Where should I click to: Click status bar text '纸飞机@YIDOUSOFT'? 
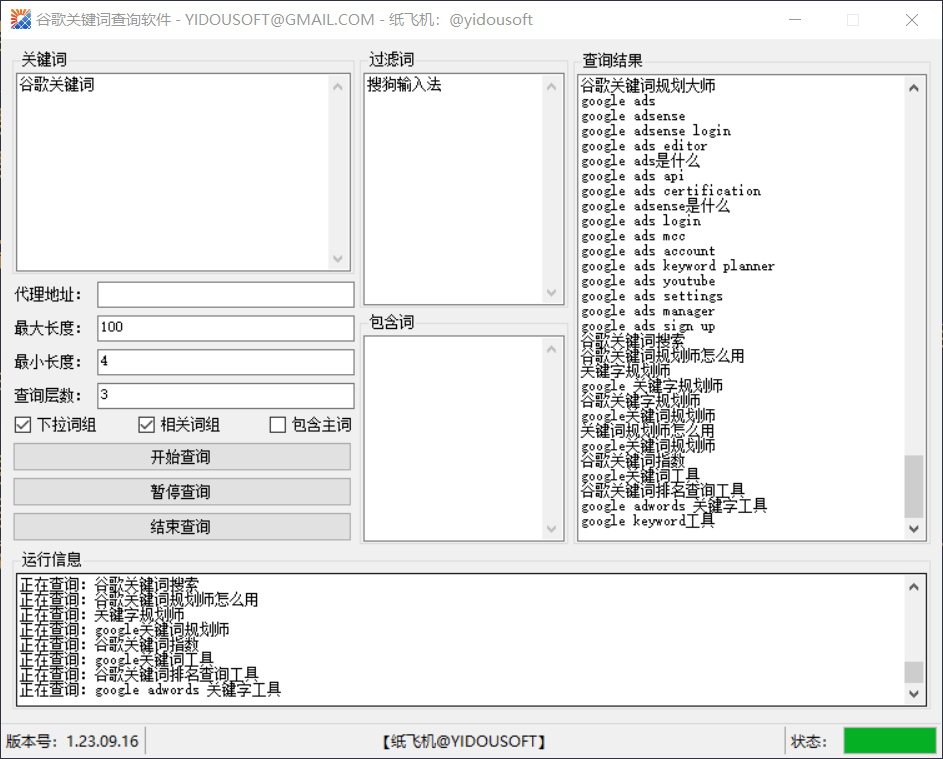[464, 742]
